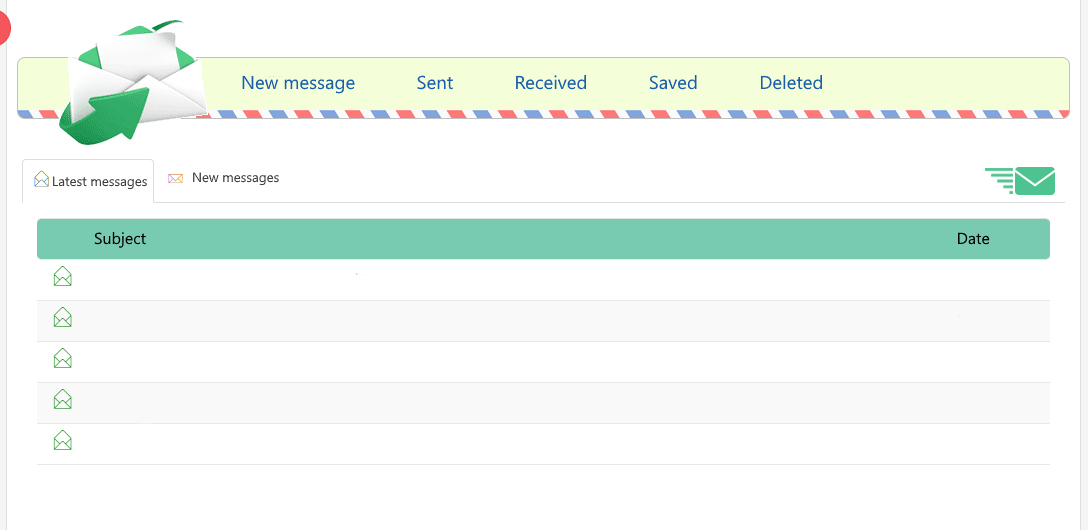
Task: Open the Saved messages folder
Action: 673,83
